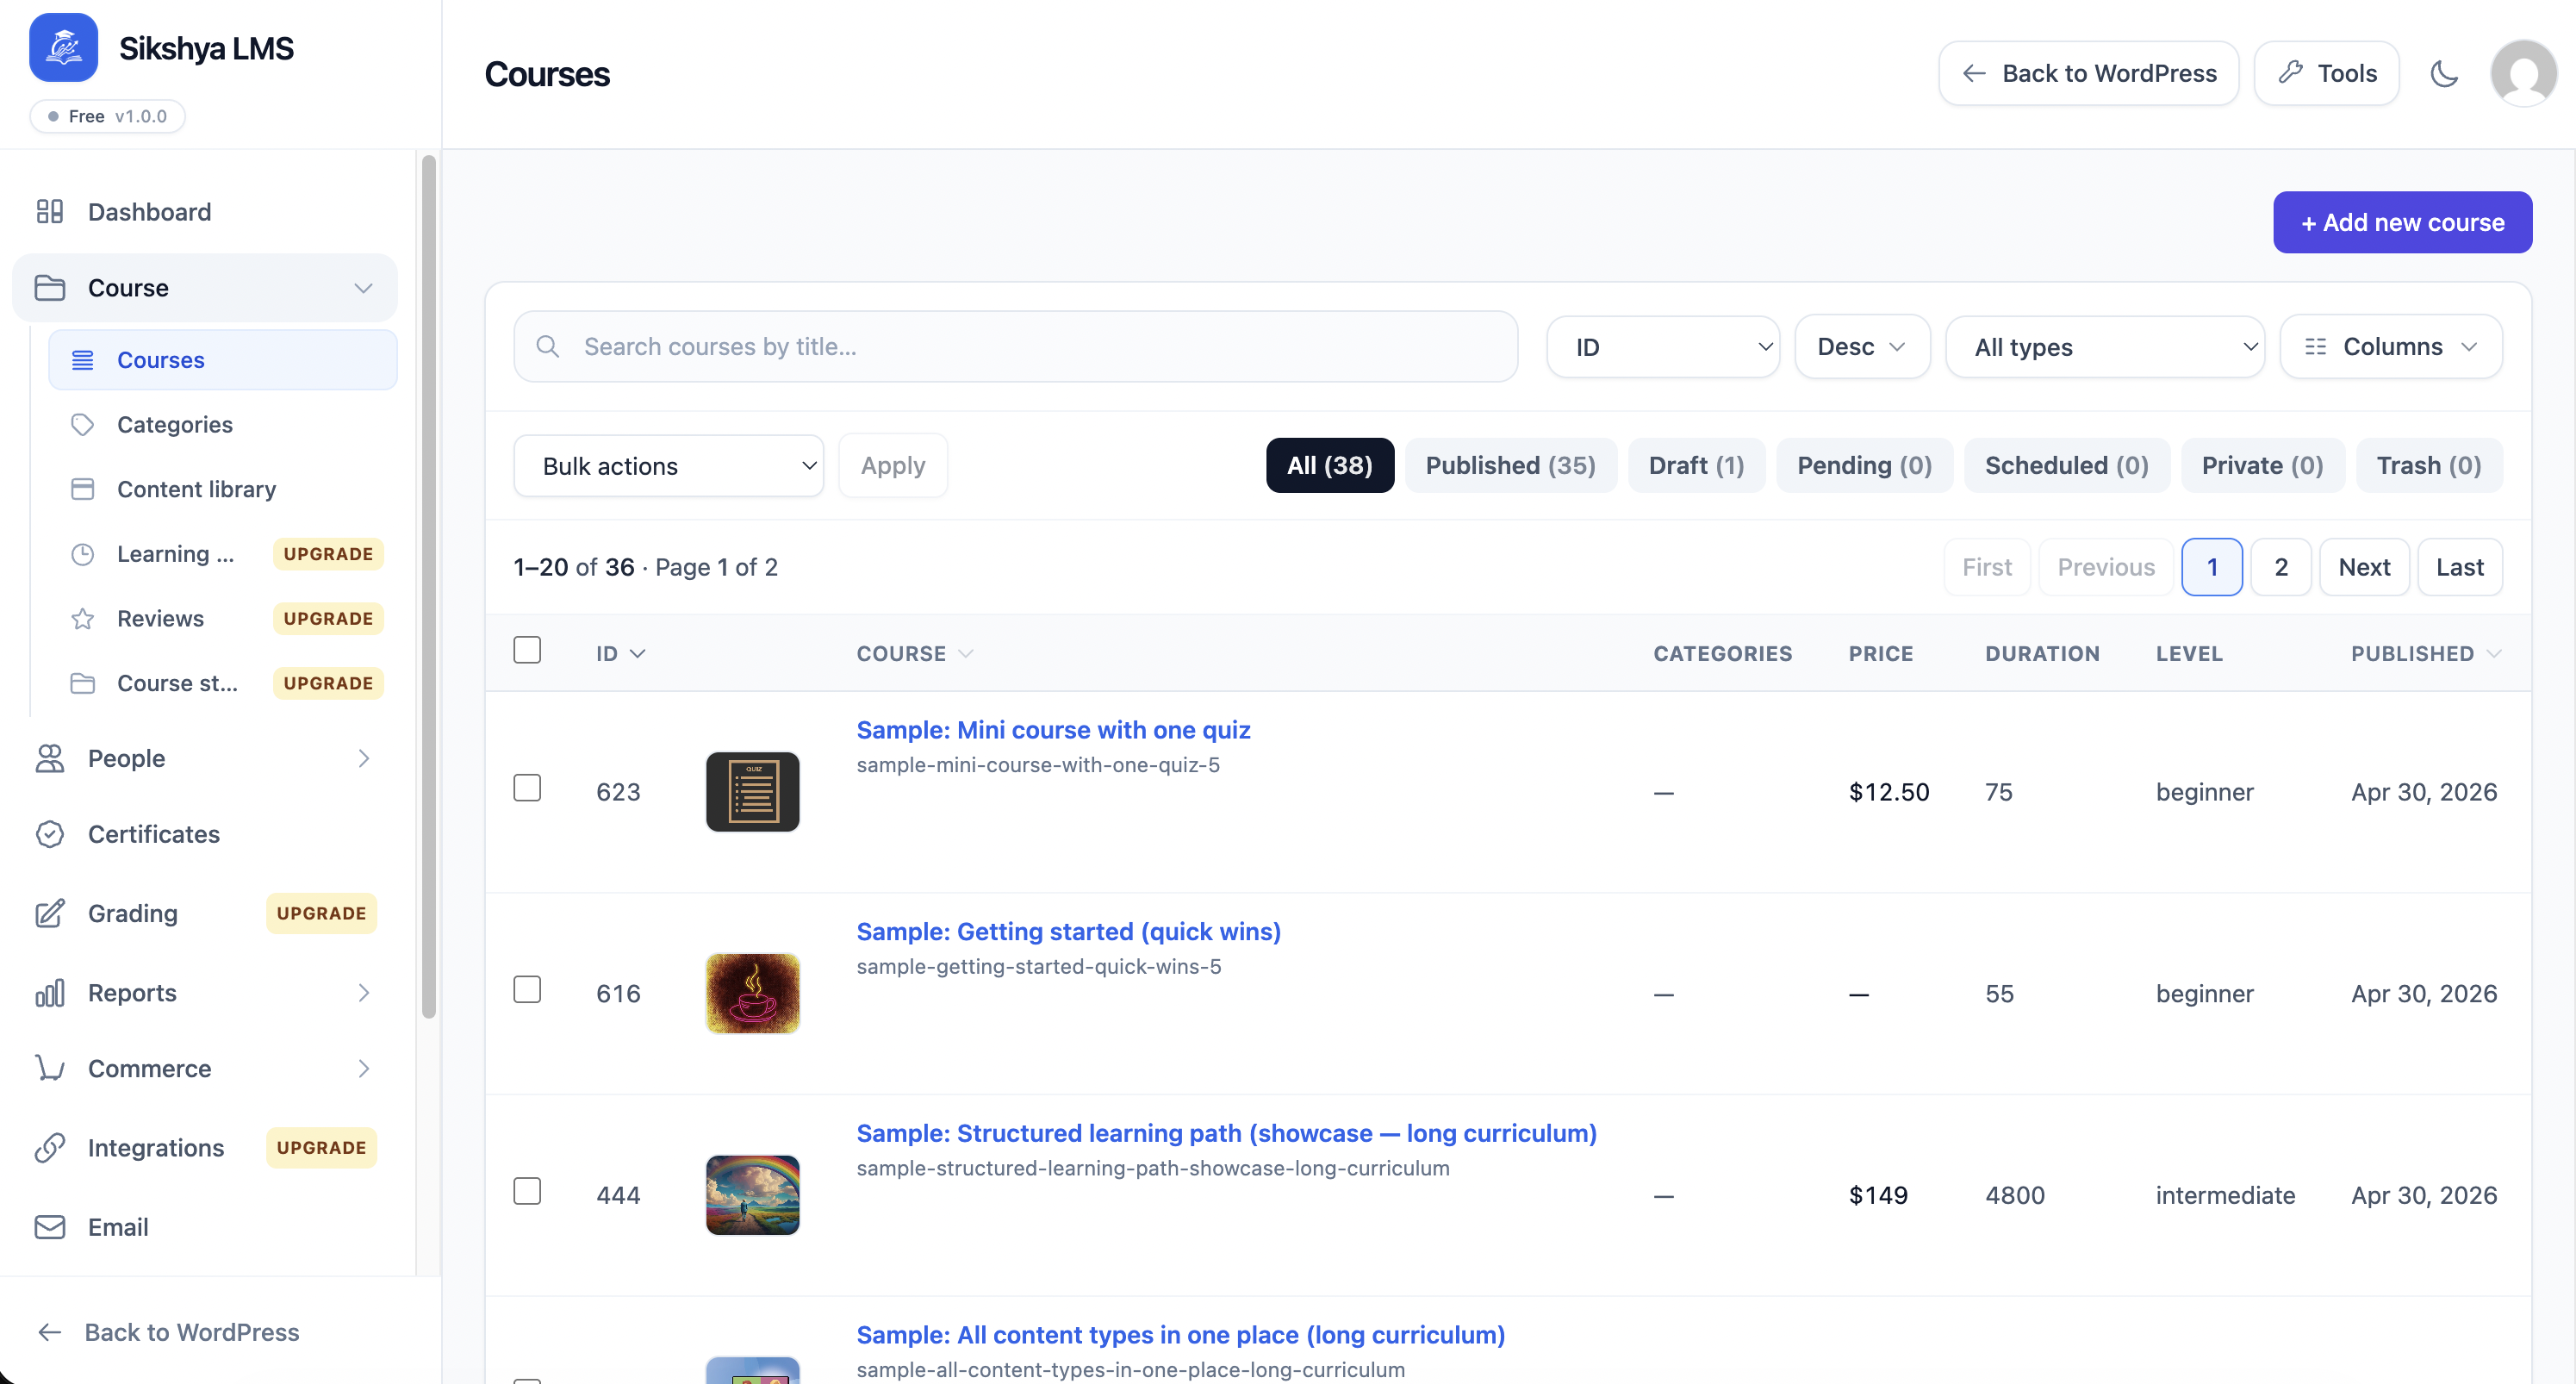Expand the People submenu chevron
The height and width of the screenshot is (1384, 2576).
363,758
